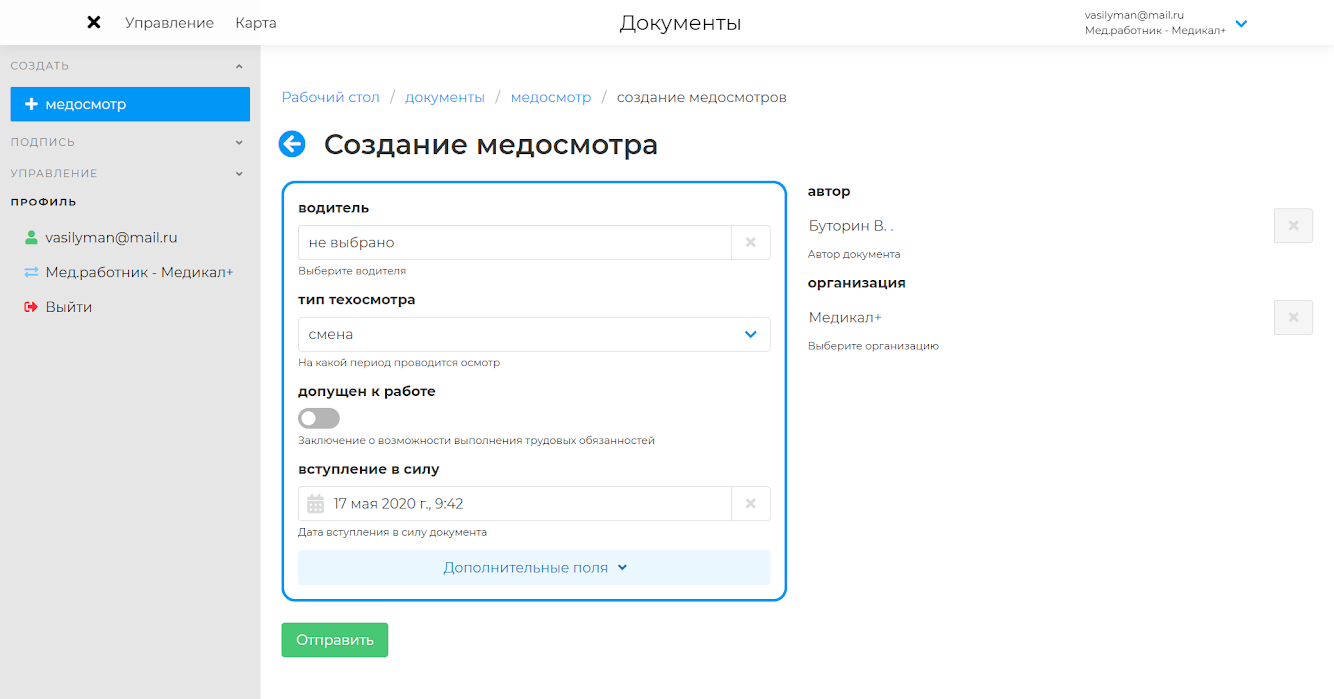Click the account email in header
The height and width of the screenshot is (699, 1334).
click(1134, 15)
